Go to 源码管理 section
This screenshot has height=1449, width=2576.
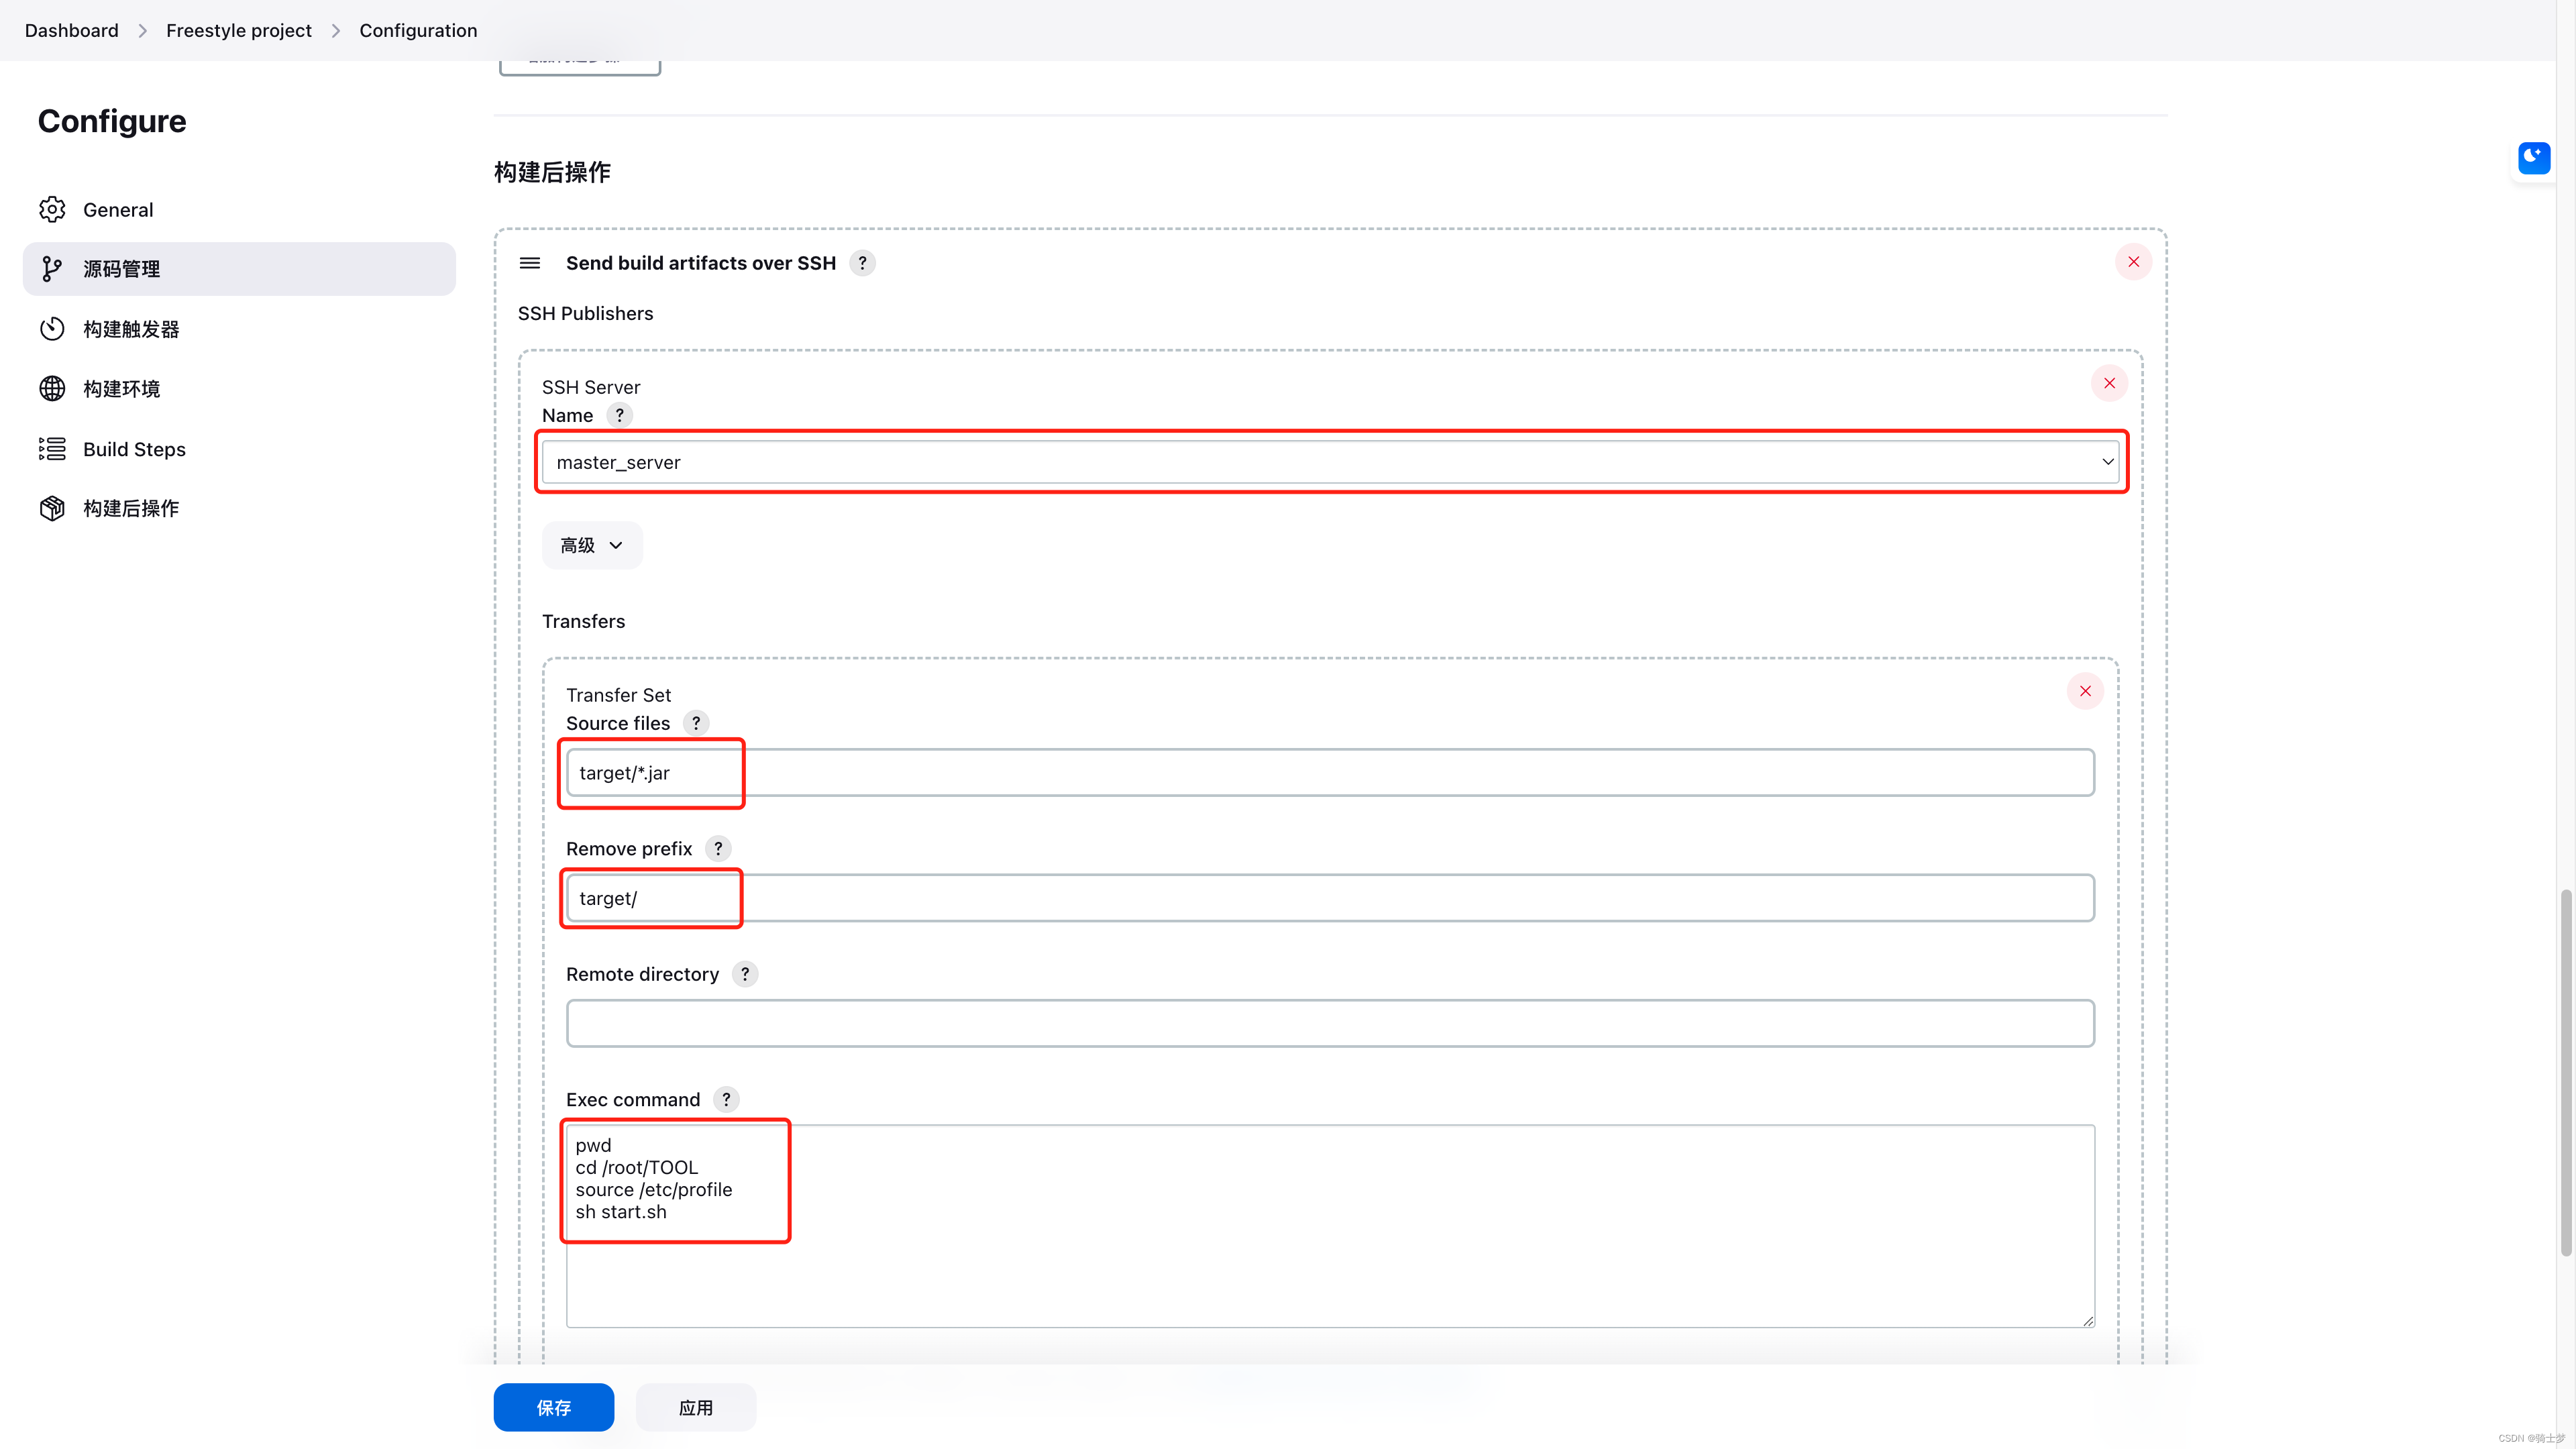(x=239, y=269)
